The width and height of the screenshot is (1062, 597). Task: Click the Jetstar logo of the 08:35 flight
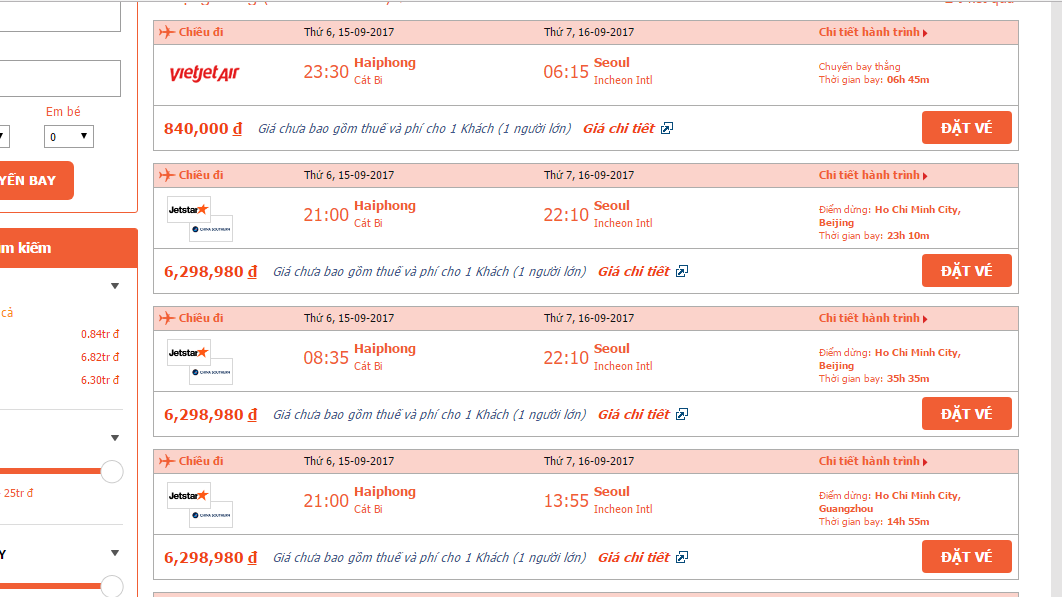(188, 352)
